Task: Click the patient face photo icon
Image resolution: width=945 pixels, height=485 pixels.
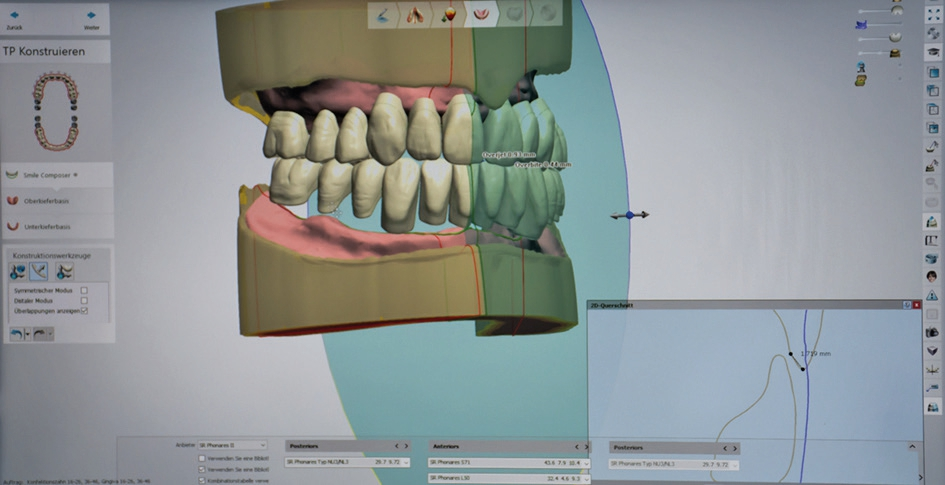Action: coord(932,277)
